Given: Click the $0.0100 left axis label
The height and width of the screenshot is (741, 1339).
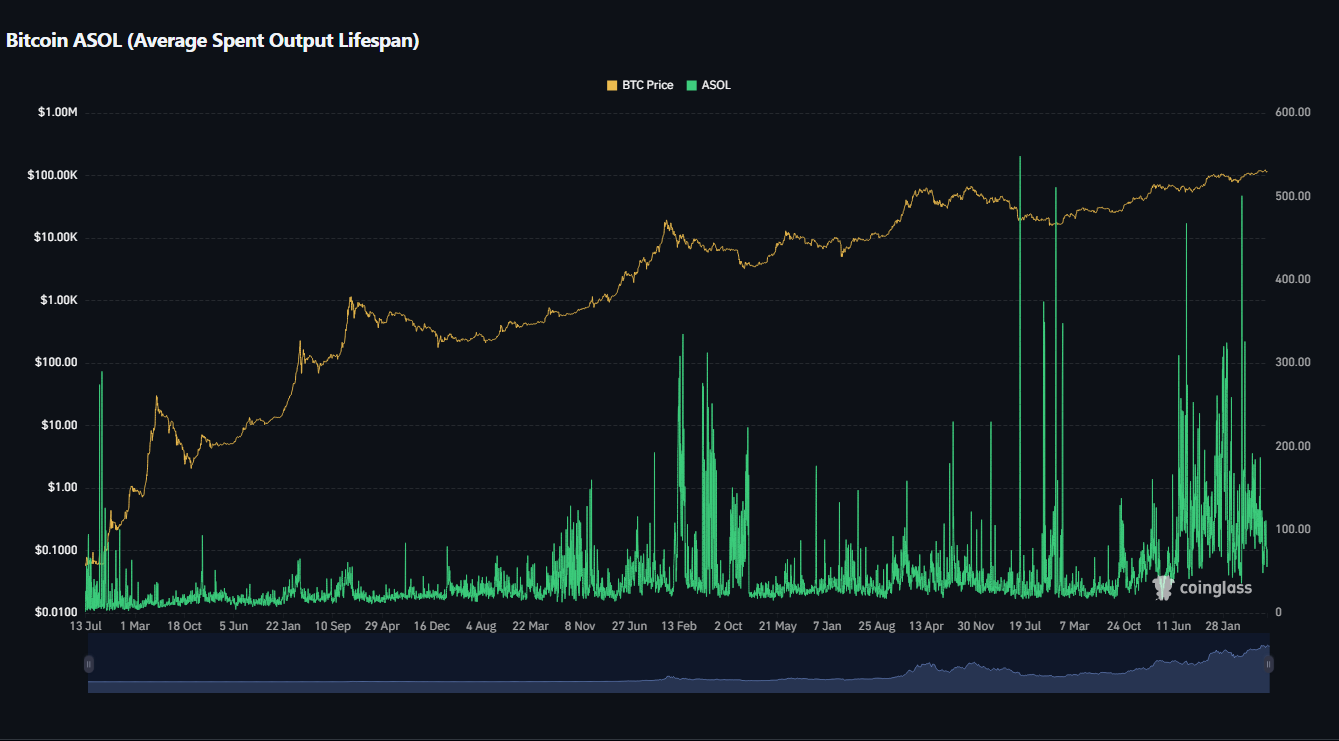Looking at the screenshot, I should pyautogui.click(x=57, y=612).
